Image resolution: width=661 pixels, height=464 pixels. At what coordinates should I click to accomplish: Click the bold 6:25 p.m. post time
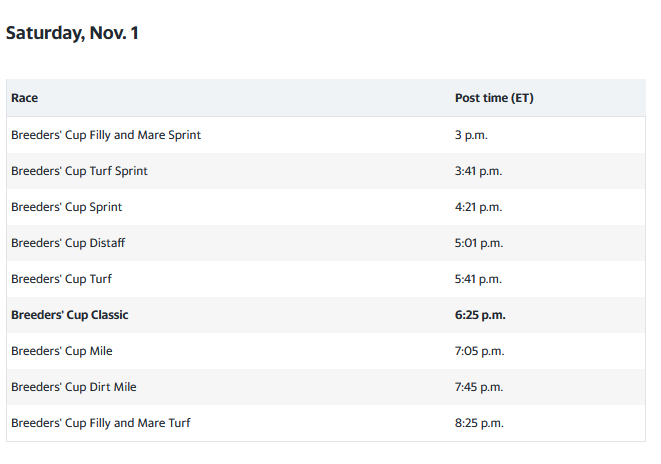pyautogui.click(x=480, y=315)
